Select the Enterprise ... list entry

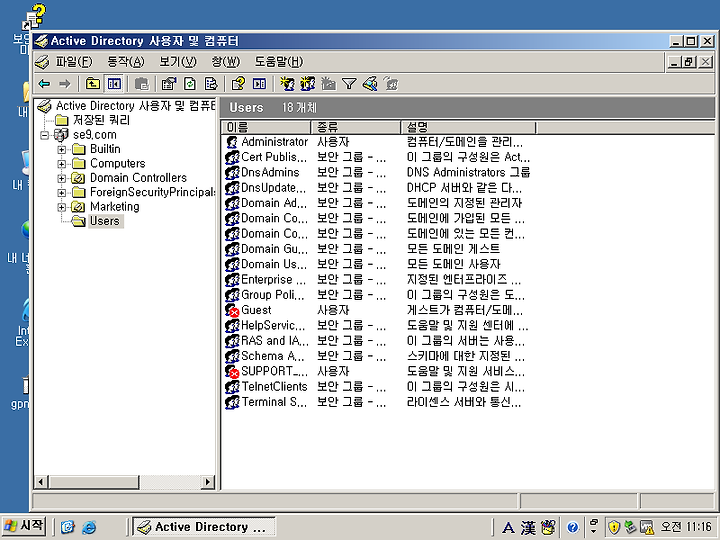273,280
